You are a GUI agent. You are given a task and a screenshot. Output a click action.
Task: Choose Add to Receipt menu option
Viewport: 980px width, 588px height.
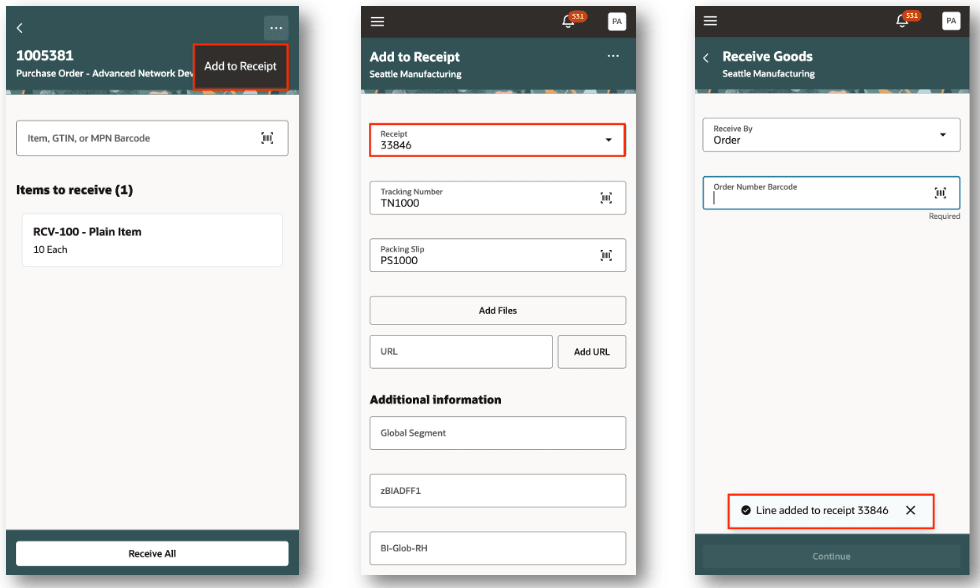pyautogui.click(x=240, y=66)
